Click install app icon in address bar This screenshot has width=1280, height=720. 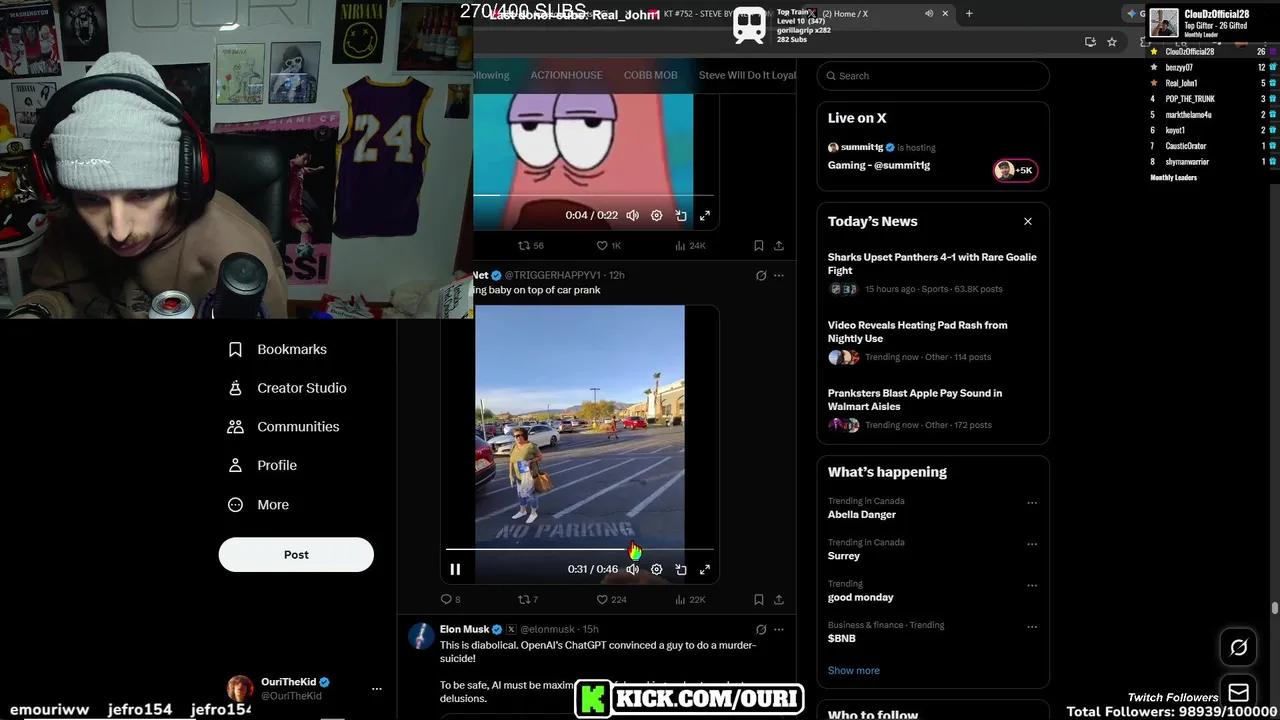(1090, 42)
